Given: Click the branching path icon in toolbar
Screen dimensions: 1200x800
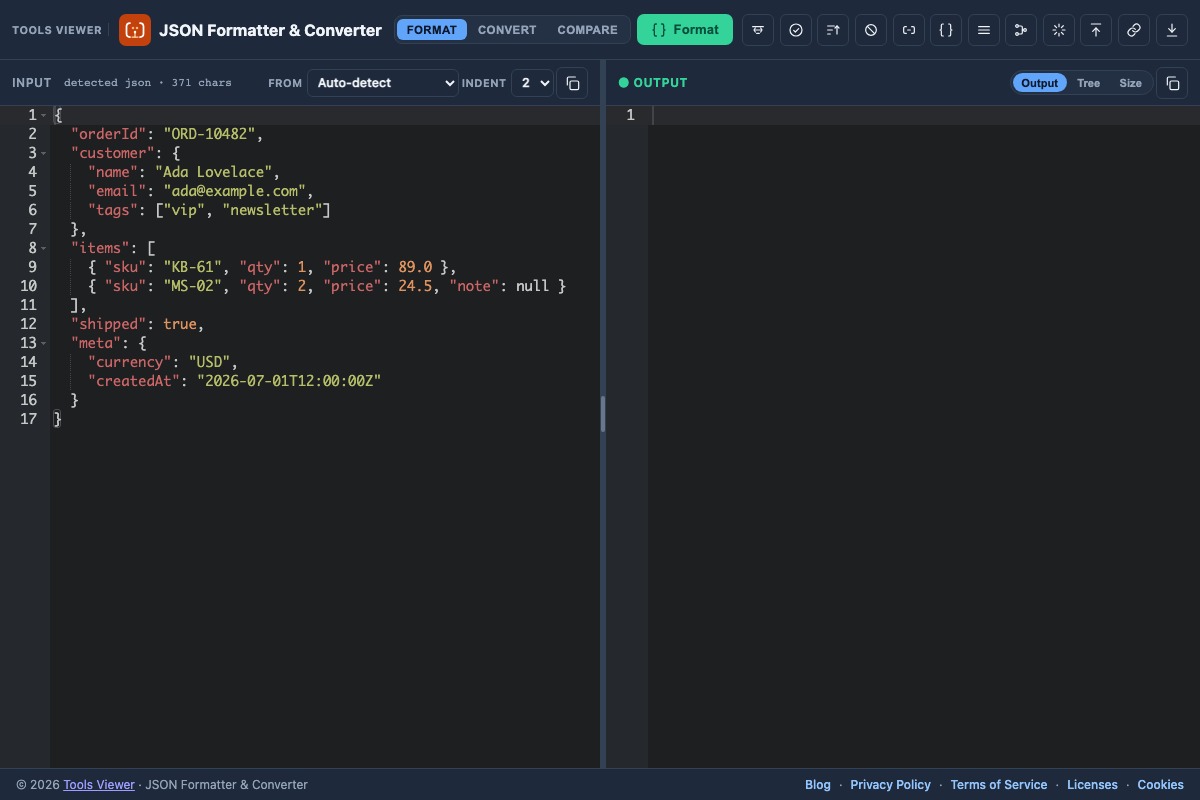Looking at the screenshot, I should [x=1021, y=30].
